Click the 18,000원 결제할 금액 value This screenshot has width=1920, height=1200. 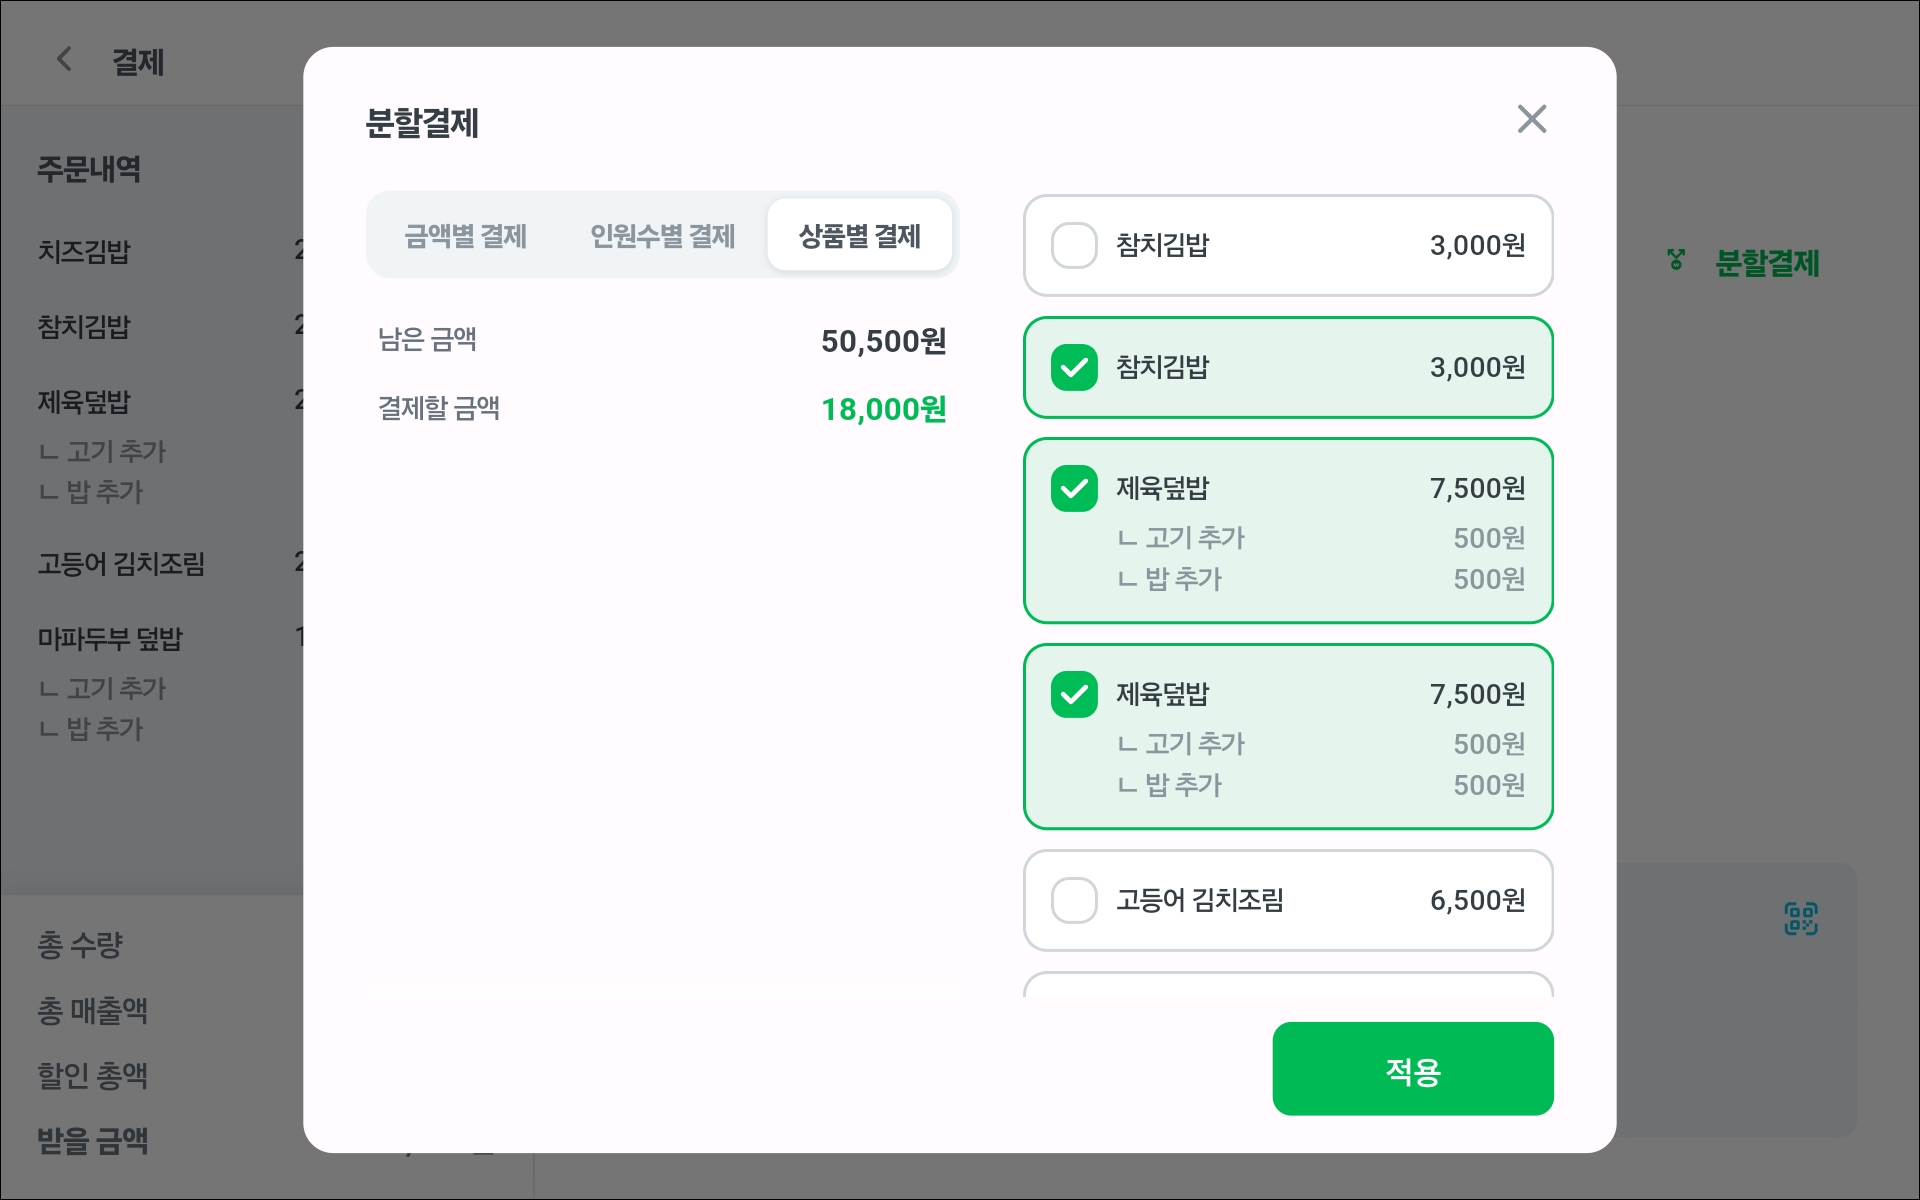click(883, 409)
